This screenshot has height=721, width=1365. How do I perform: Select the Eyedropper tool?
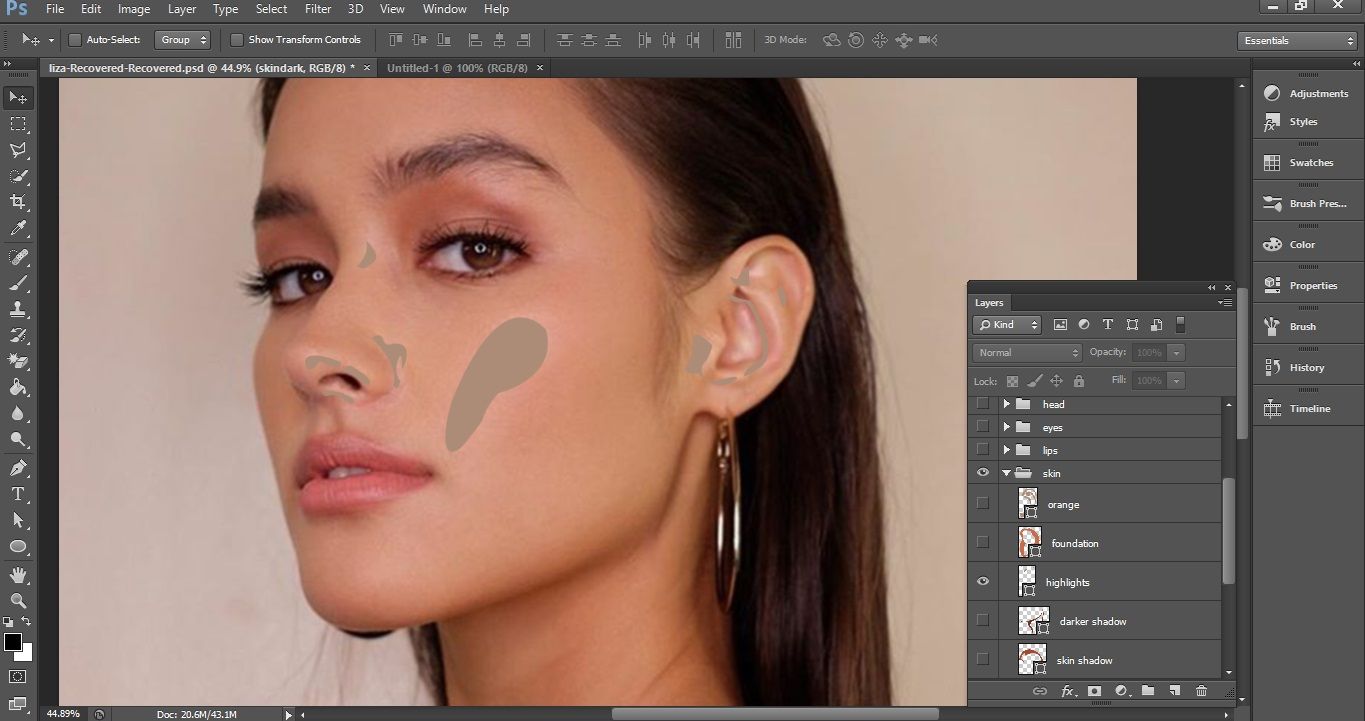click(18, 229)
